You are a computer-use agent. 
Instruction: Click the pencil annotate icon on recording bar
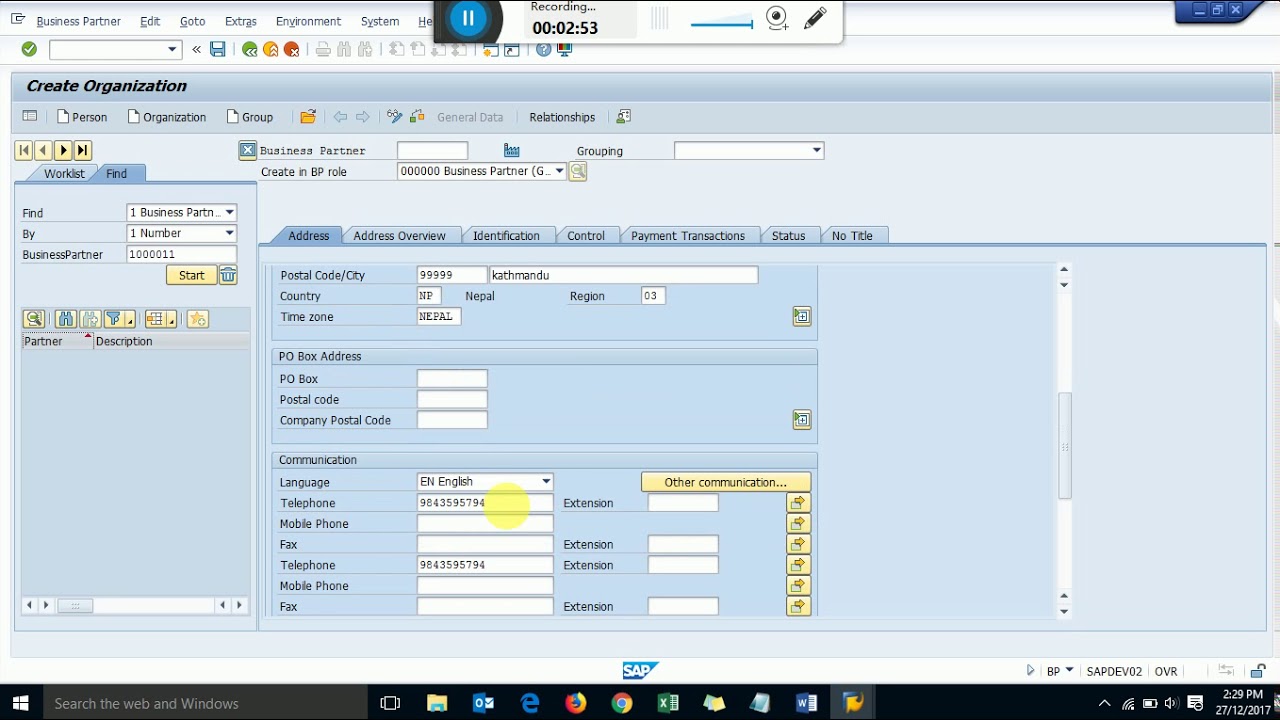815,18
